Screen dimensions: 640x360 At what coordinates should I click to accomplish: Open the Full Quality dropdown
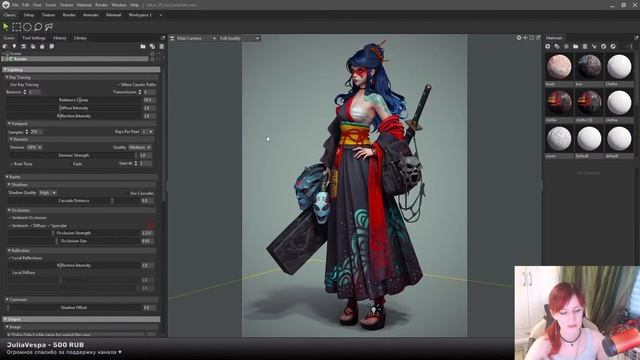coord(239,38)
